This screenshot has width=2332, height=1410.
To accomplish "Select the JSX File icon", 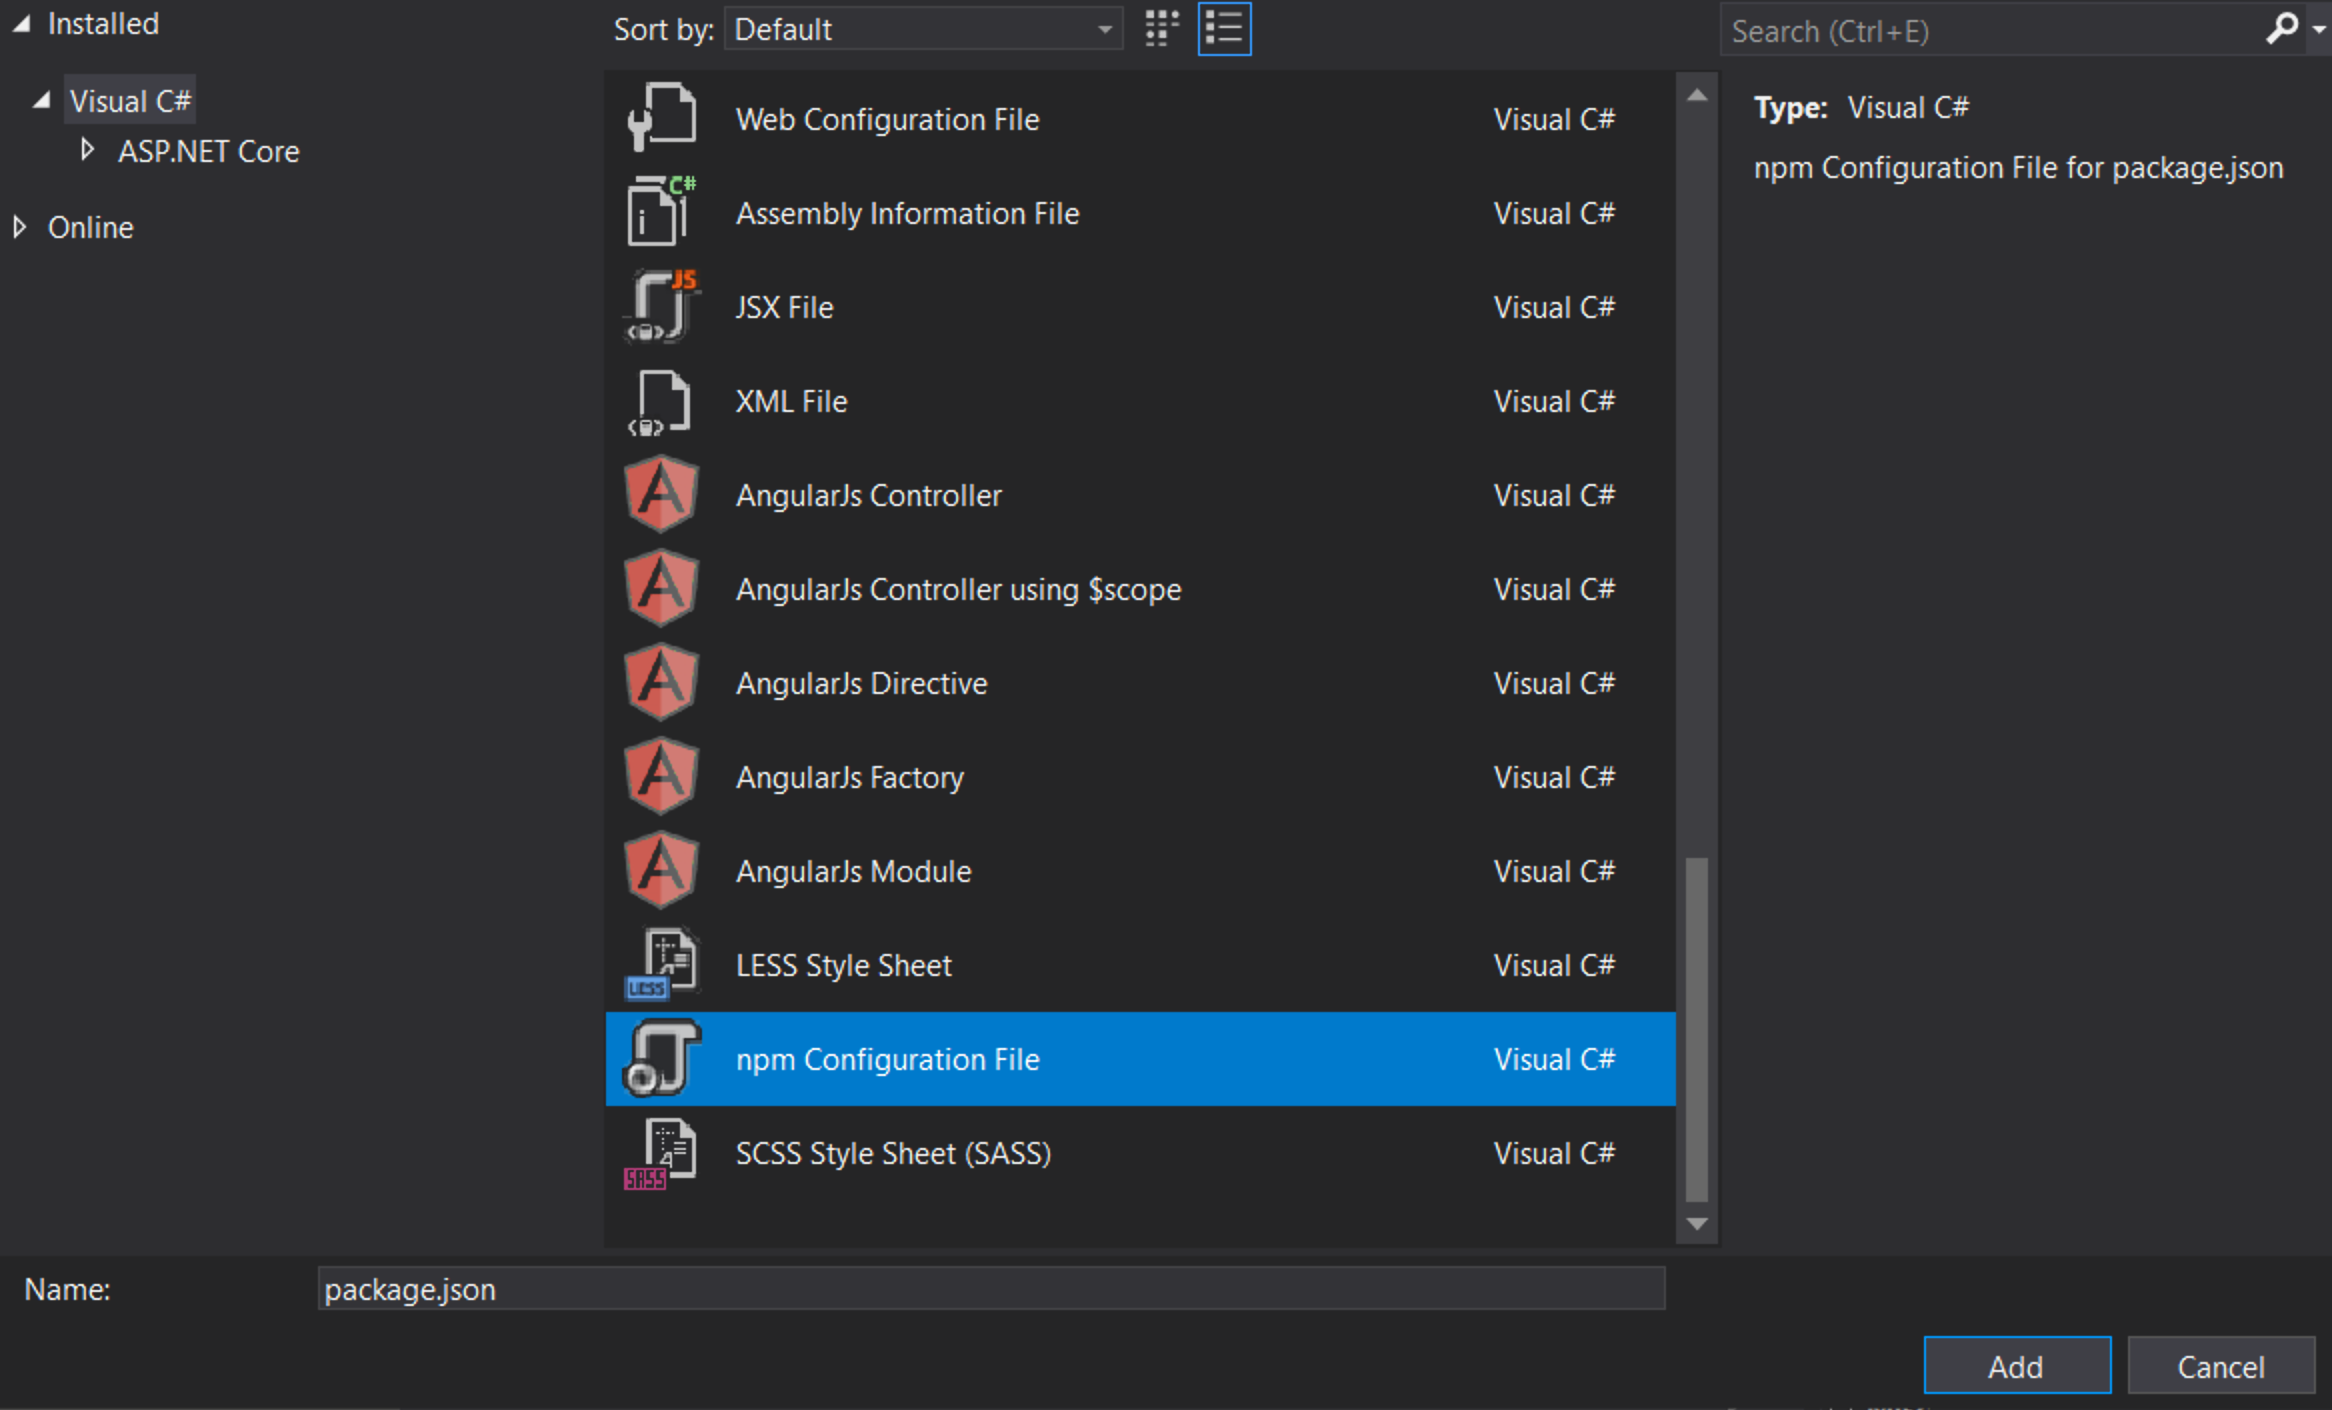I will click(658, 305).
